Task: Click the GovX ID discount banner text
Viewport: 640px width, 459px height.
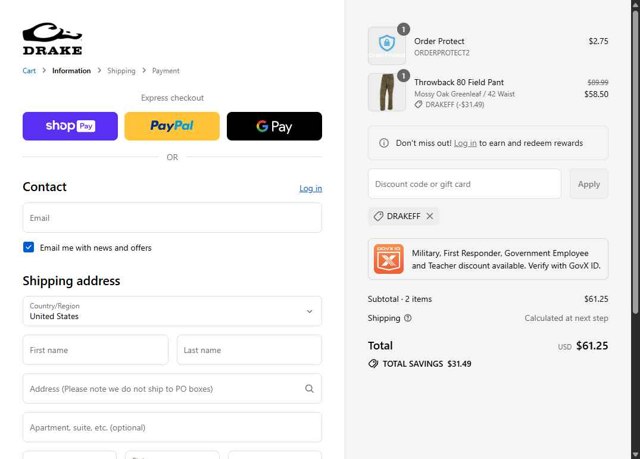Action: click(506, 259)
